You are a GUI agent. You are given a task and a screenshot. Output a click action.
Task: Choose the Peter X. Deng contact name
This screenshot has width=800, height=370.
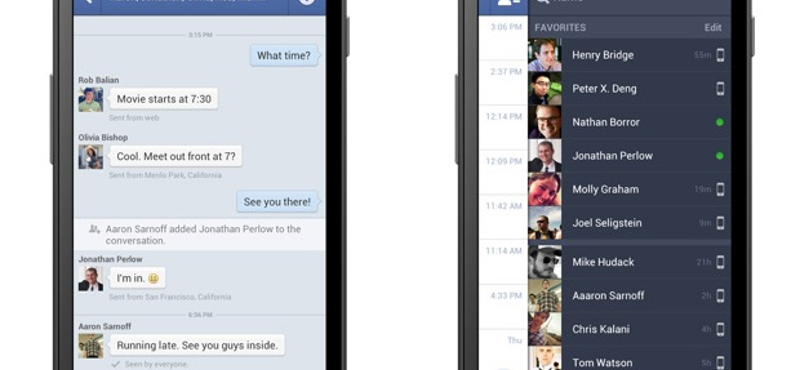point(605,89)
